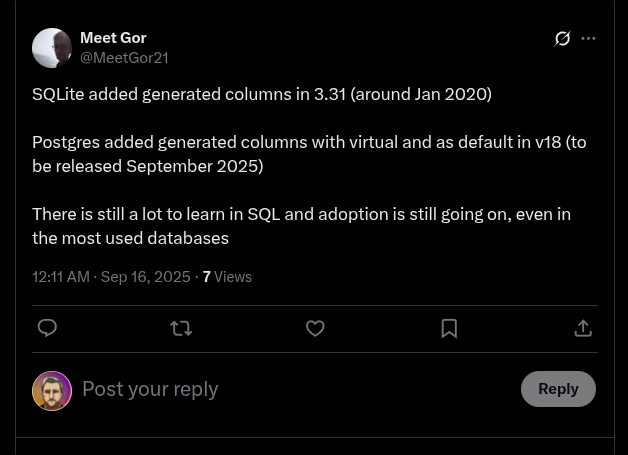The height and width of the screenshot is (455, 628).
Task: Open the 12:11 AM Sep 16, 2025 timestamp
Action: coord(111,277)
